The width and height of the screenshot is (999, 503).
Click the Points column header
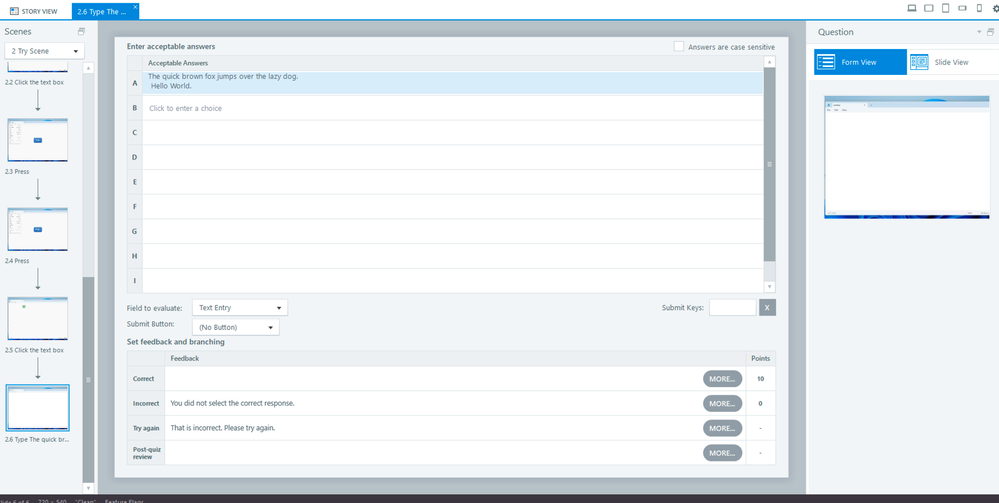click(x=761, y=358)
